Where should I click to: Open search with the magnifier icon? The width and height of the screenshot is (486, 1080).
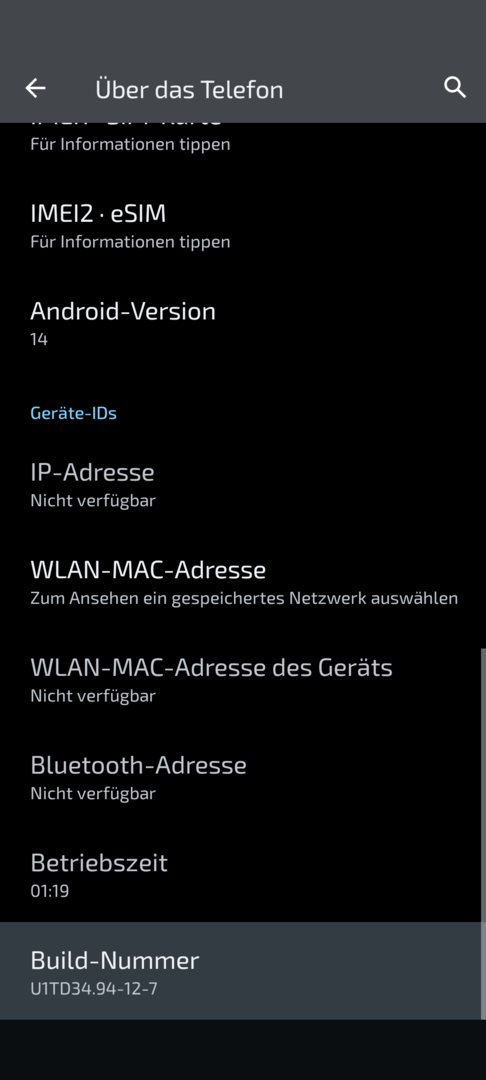point(455,87)
